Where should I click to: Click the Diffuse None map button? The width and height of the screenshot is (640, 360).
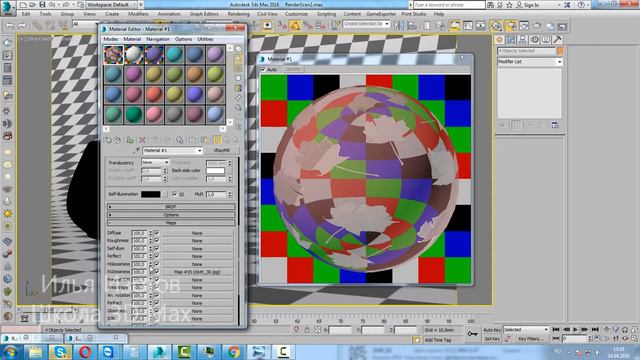click(197, 233)
